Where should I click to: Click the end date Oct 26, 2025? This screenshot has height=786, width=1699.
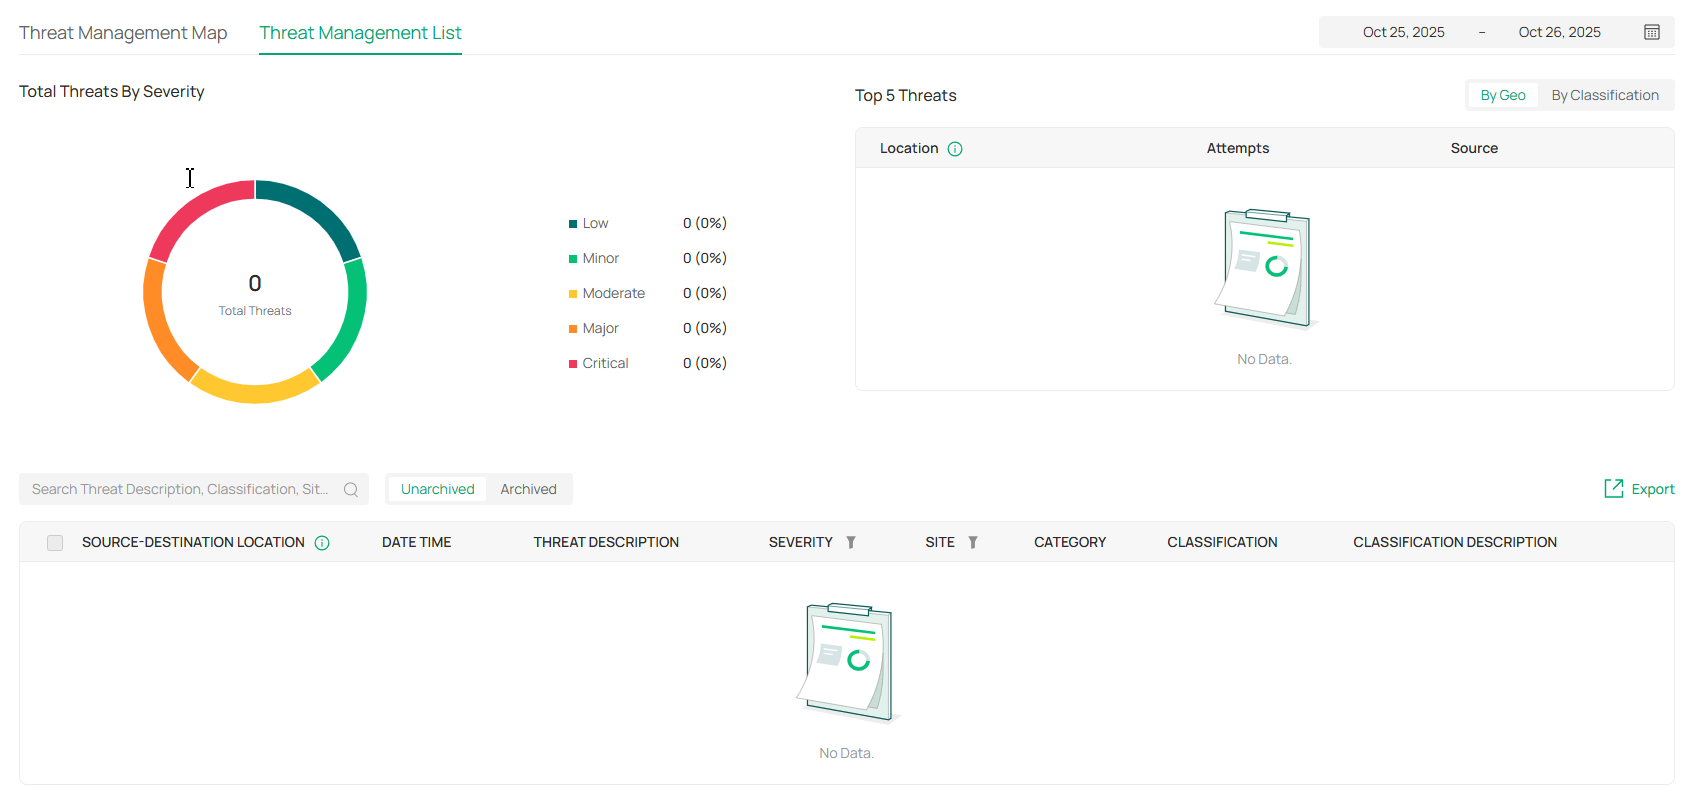pyautogui.click(x=1559, y=32)
